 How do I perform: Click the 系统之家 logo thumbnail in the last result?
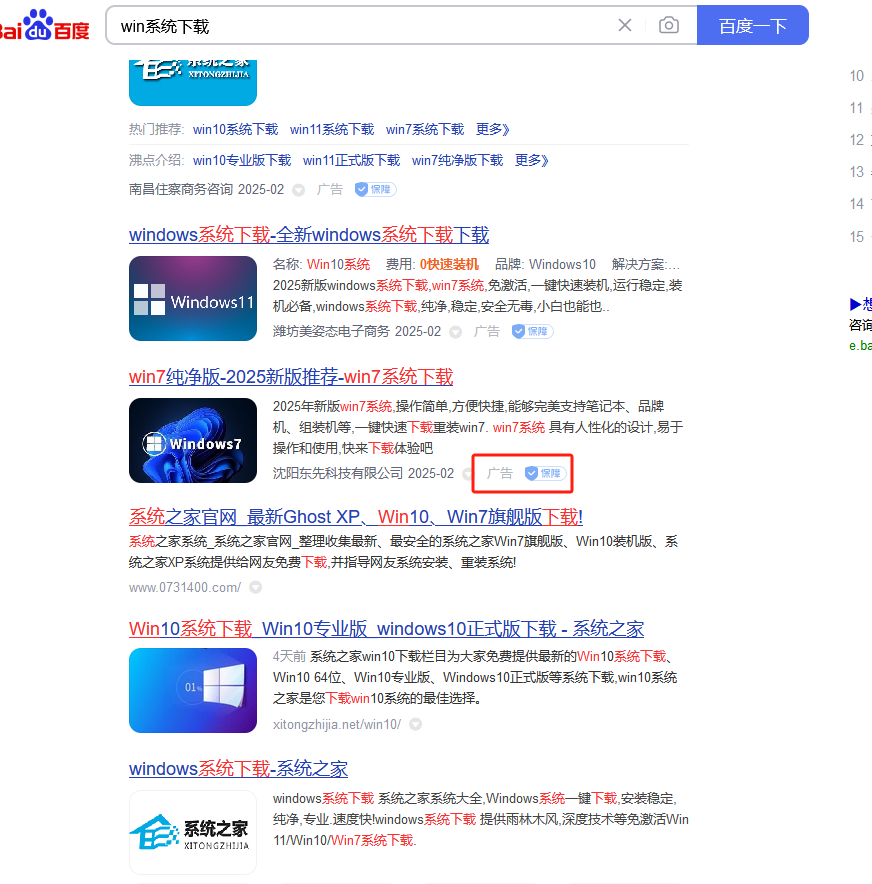pyautogui.click(x=193, y=833)
